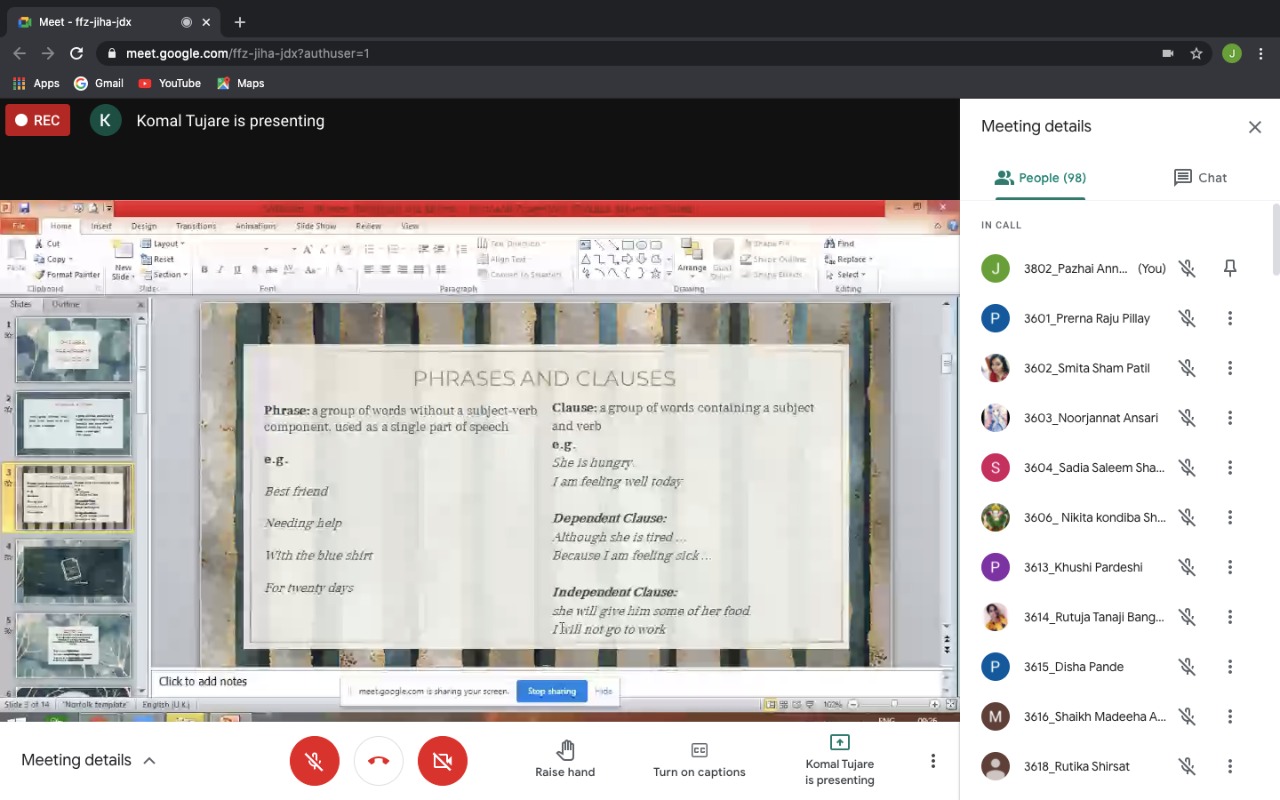Screen dimensions: 1280x800
Task: Open the Gmail bookmark
Action: click(99, 83)
